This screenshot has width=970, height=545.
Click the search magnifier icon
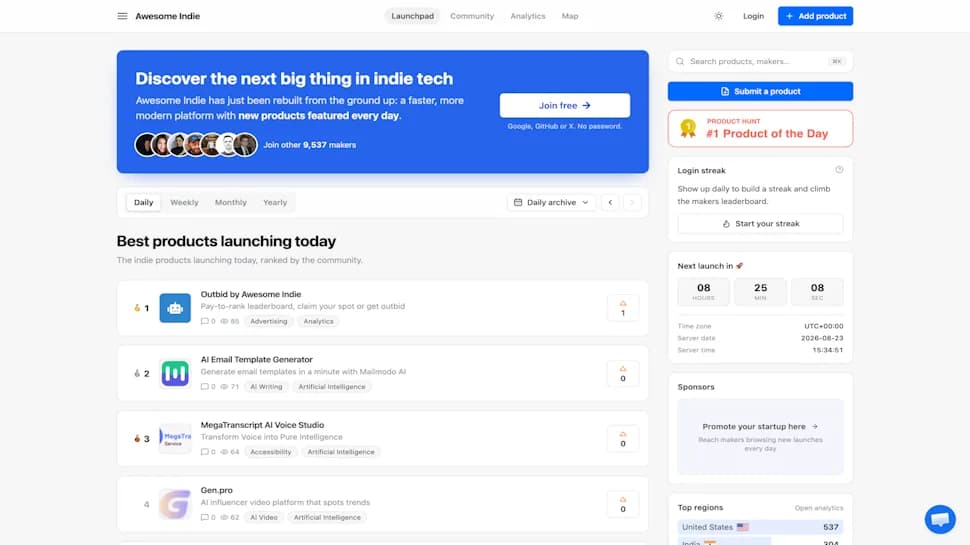[680, 61]
